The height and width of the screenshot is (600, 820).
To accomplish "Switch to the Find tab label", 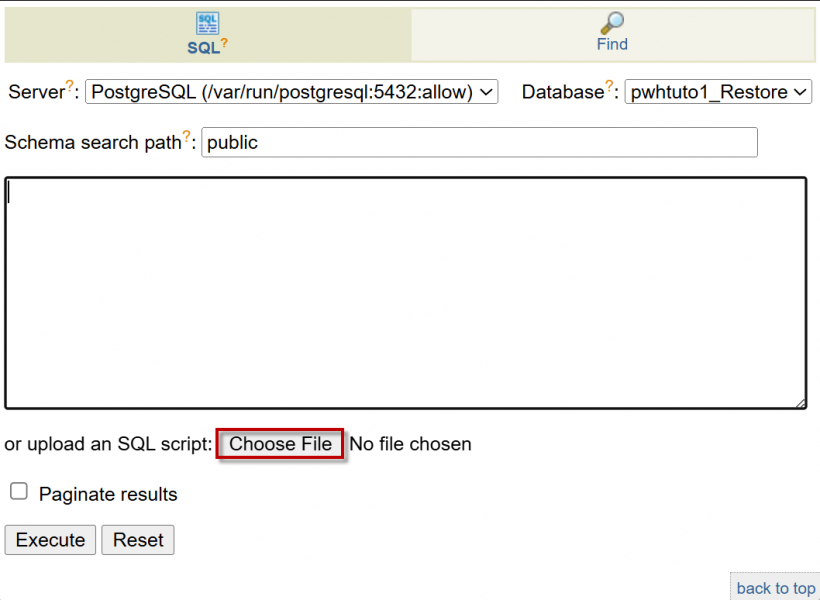I will click(612, 44).
